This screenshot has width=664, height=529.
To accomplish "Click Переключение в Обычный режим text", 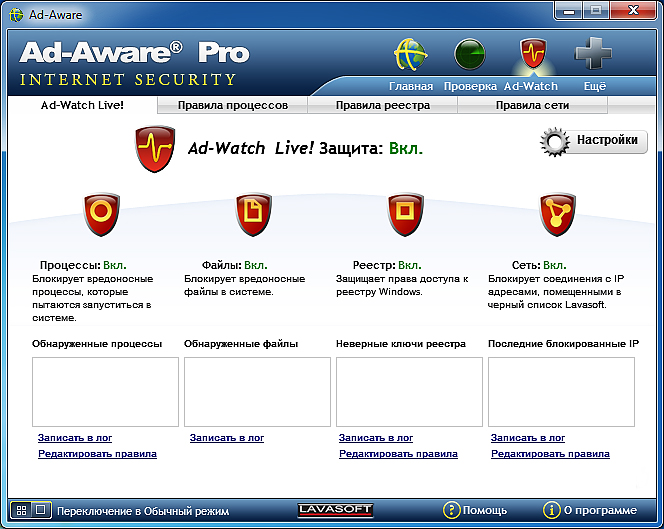I will tap(143, 511).
